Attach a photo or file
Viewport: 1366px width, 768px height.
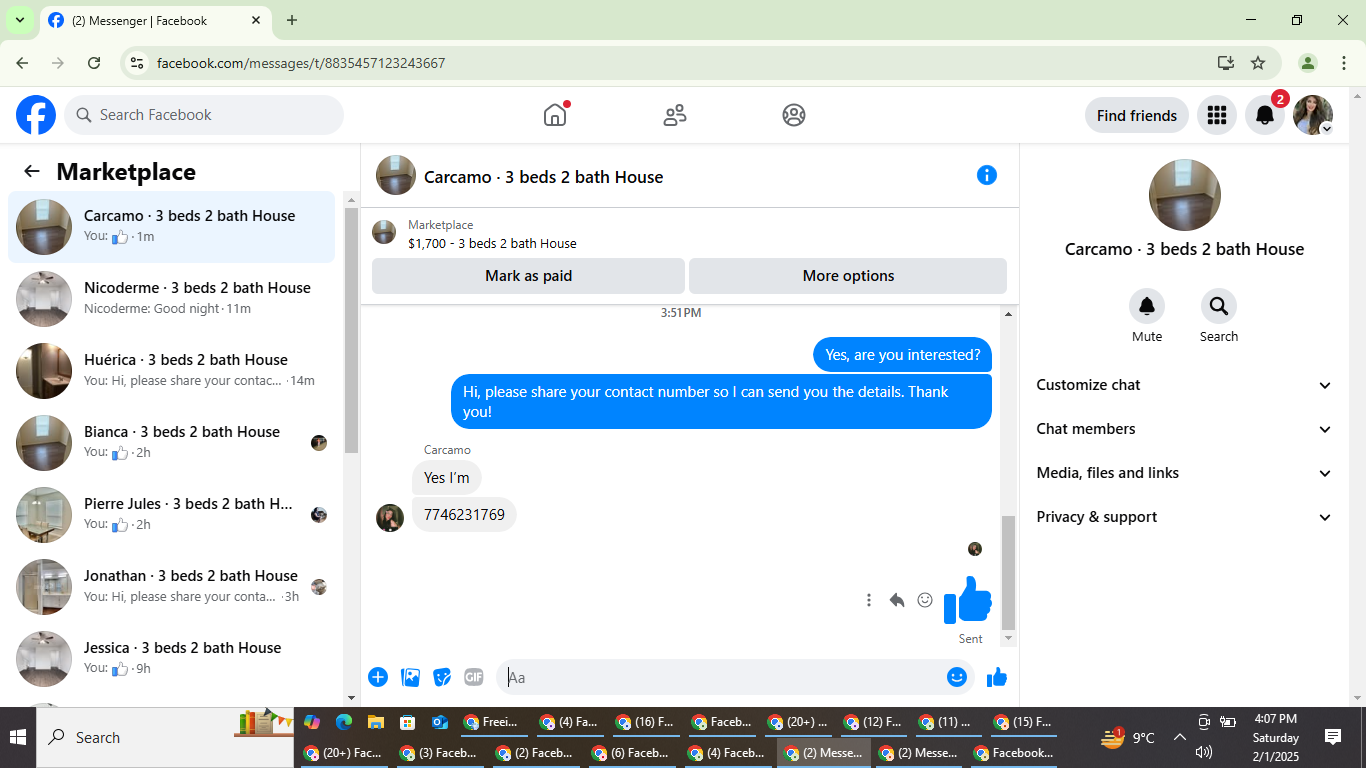[410, 677]
